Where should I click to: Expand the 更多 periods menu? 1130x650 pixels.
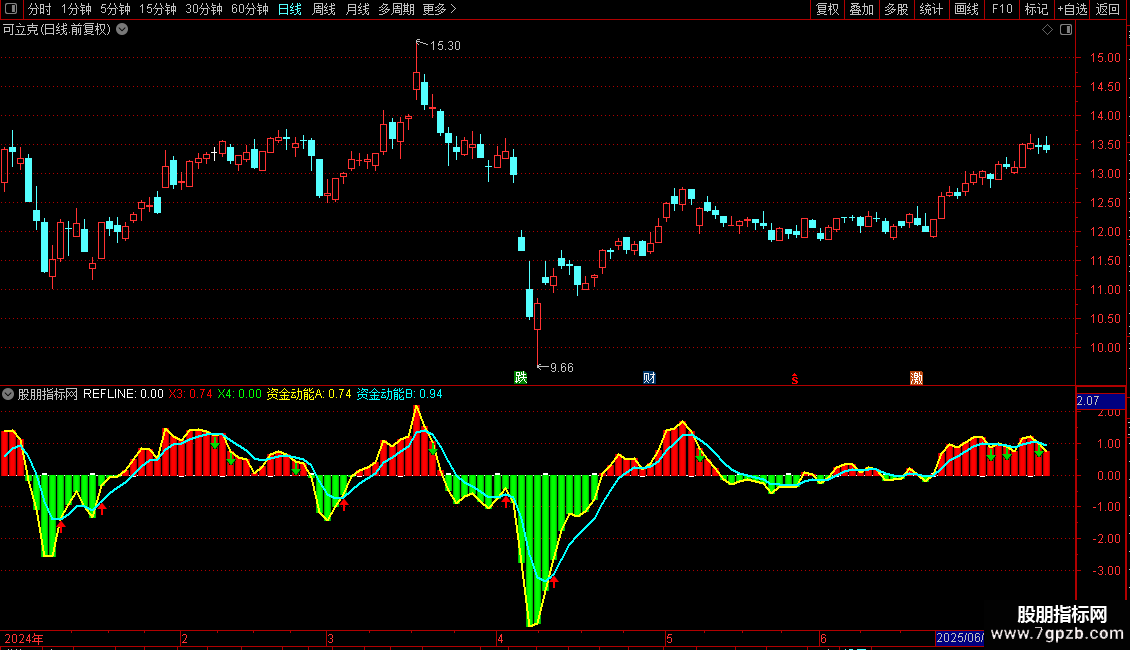point(439,9)
